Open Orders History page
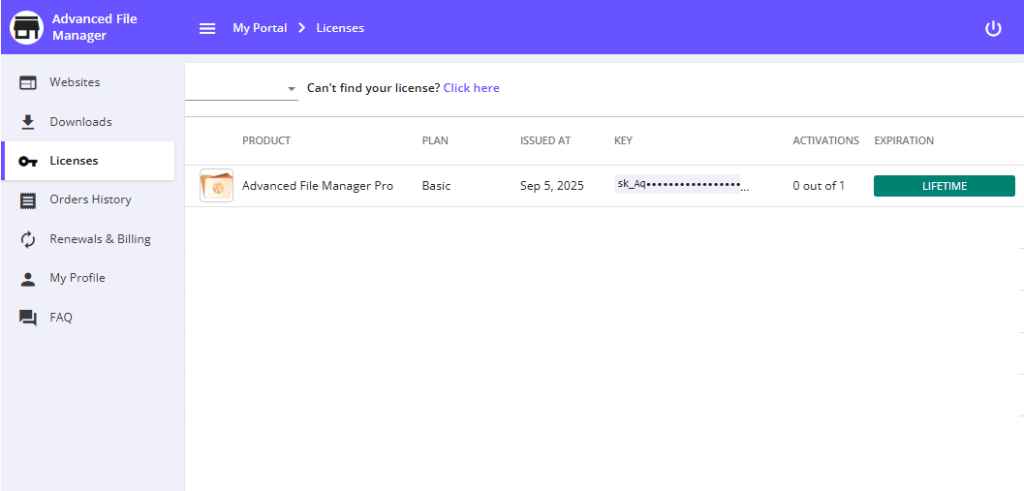Viewport: 1024px width, 491px height. coord(88,200)
